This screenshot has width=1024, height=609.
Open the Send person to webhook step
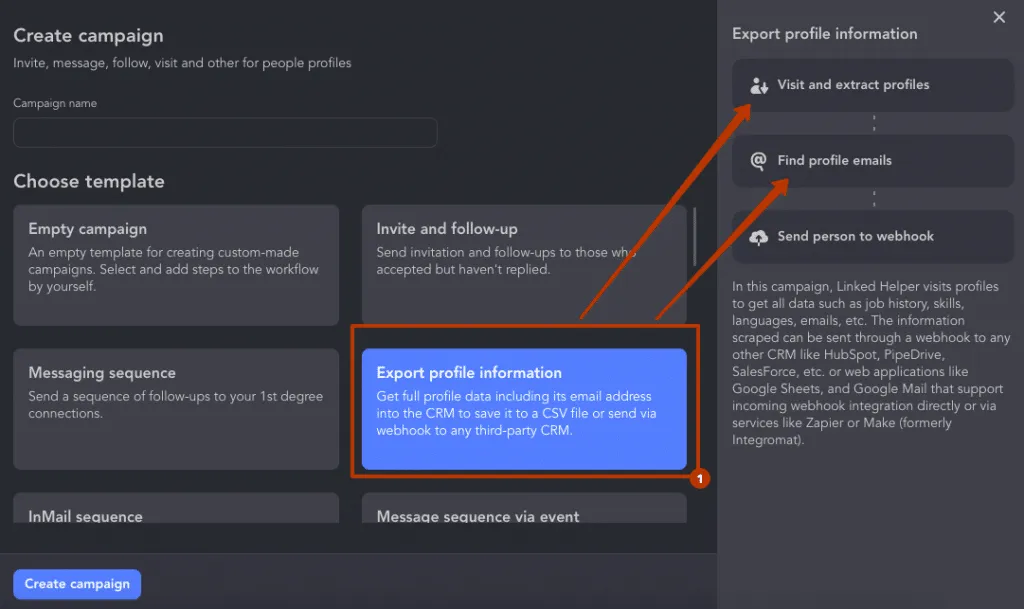[872, 236]
